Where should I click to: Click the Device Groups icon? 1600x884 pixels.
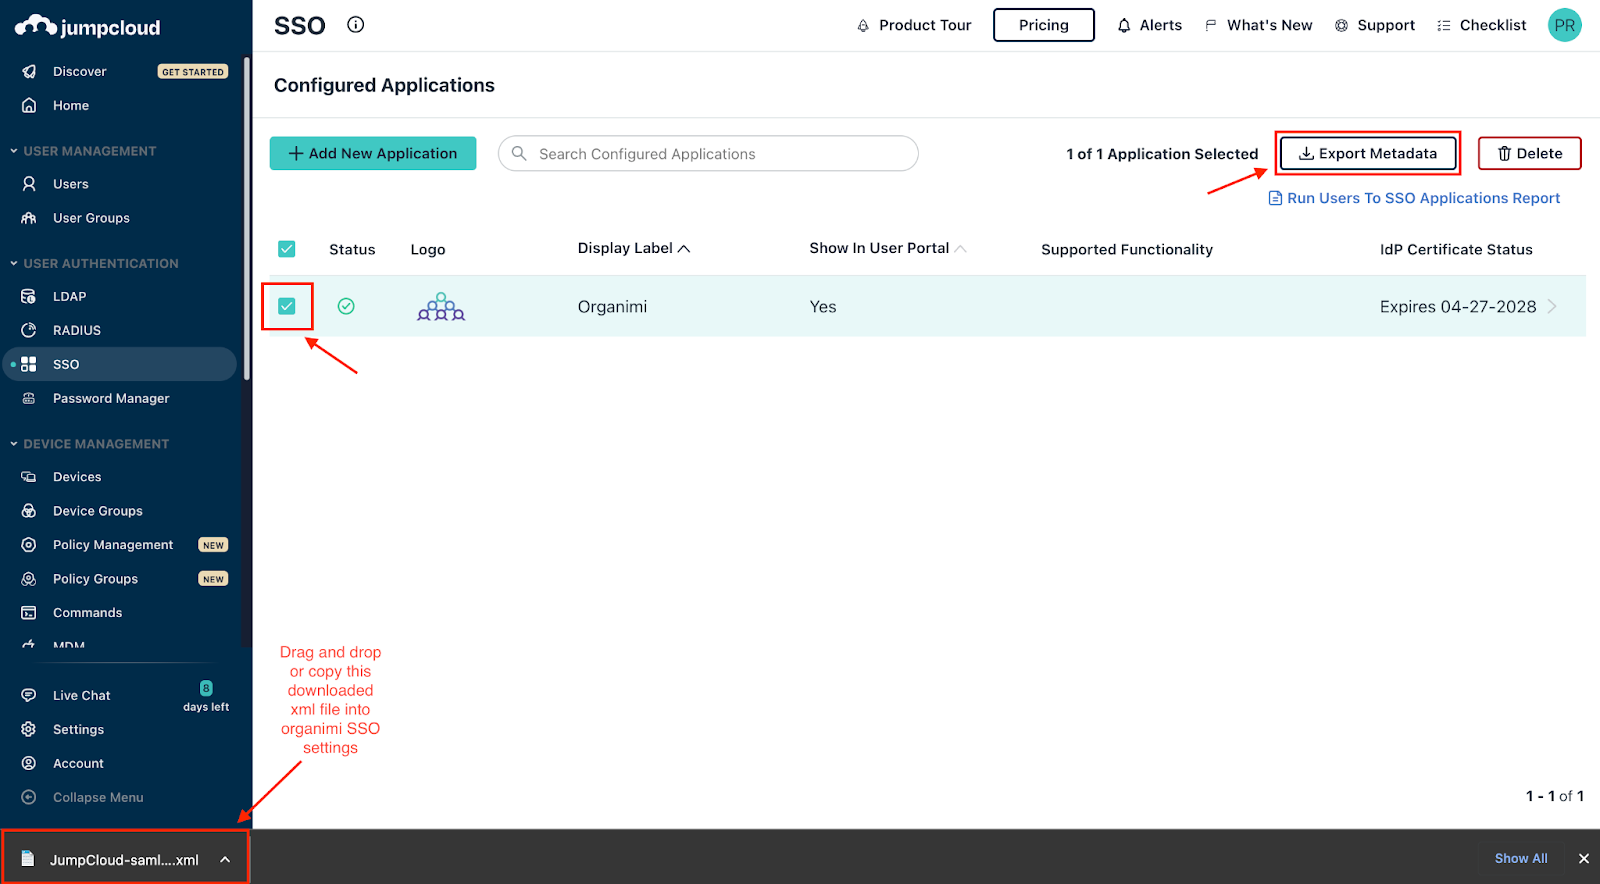(x=29, y=511)
